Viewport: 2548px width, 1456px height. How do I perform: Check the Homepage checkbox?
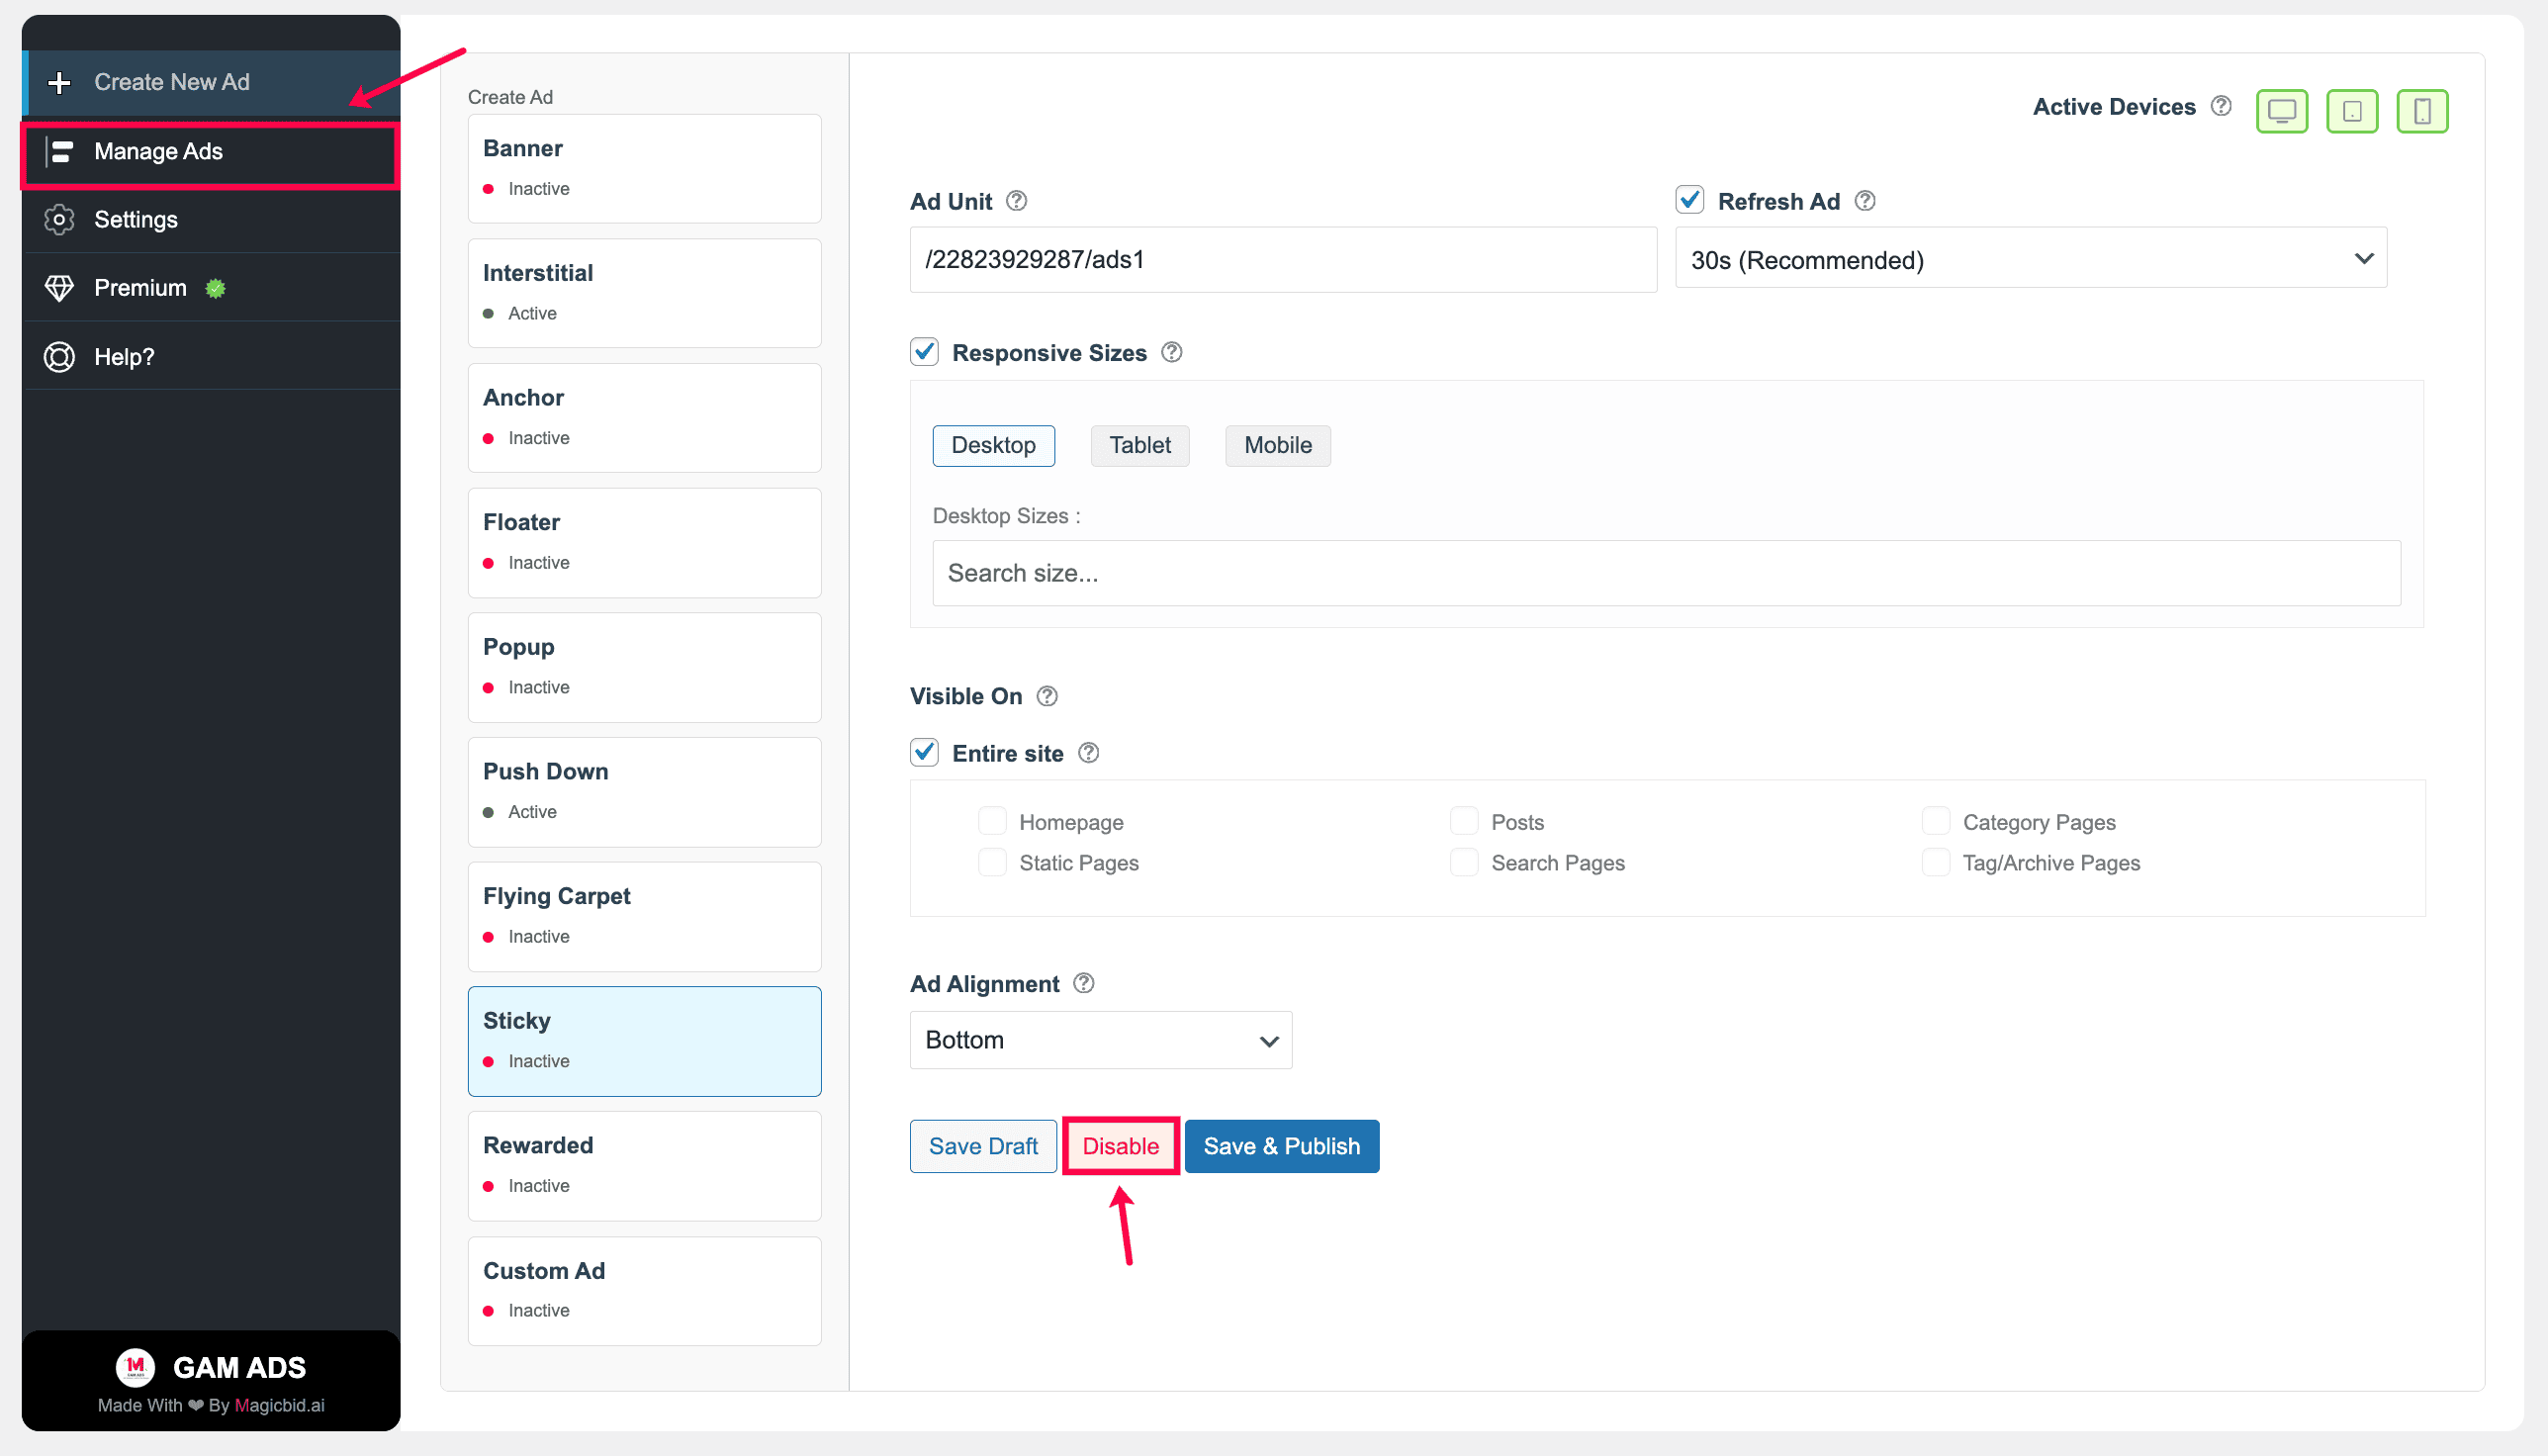coord(992,821)
